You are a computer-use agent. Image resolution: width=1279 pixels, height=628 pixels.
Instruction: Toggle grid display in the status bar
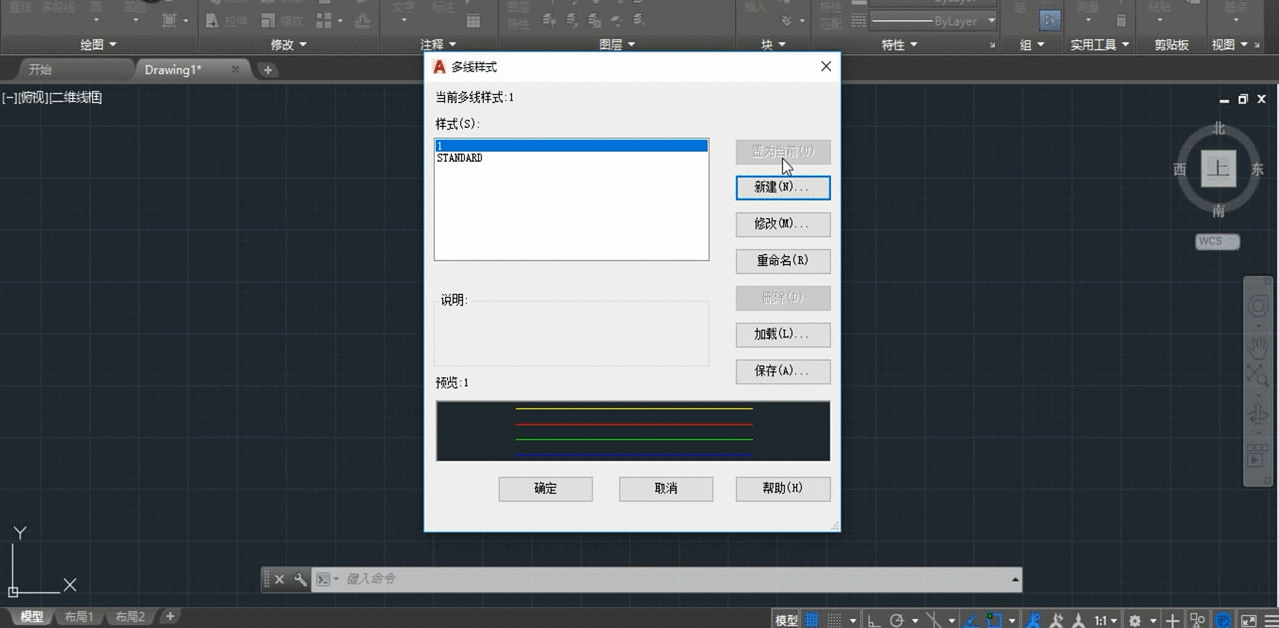(811, 617)
